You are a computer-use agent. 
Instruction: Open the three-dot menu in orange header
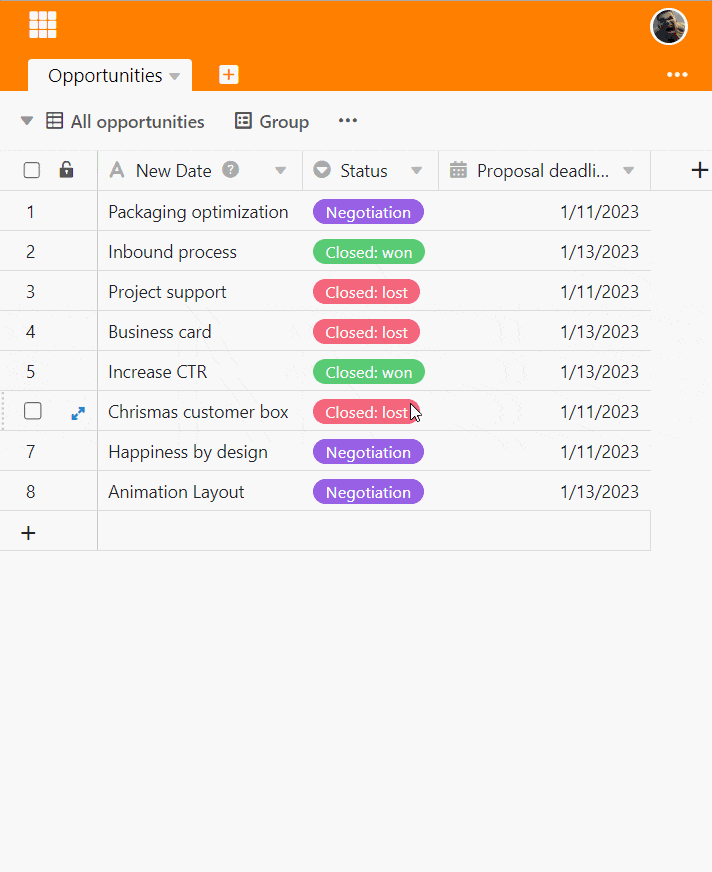[677, 75]
